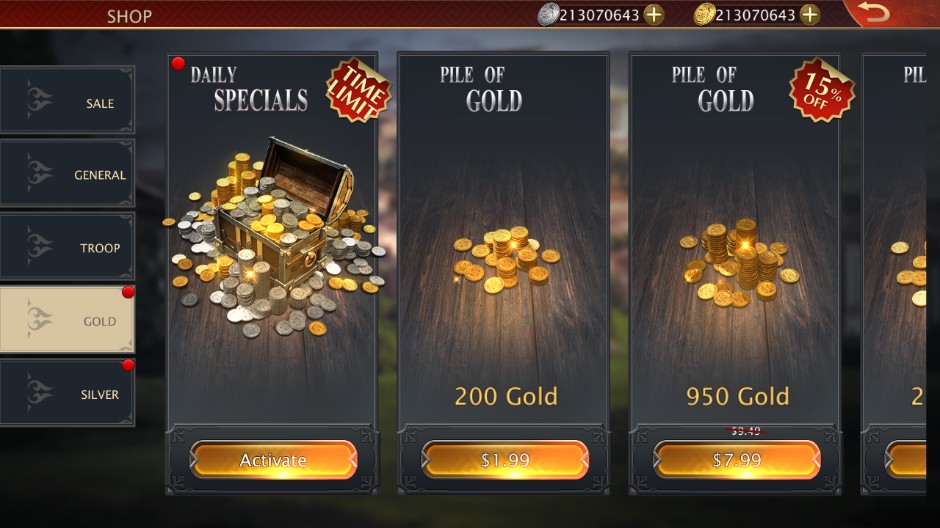The image size is (940, 528).
Task: Tap the plus icon beside gold balance
Action: (810, 14)
